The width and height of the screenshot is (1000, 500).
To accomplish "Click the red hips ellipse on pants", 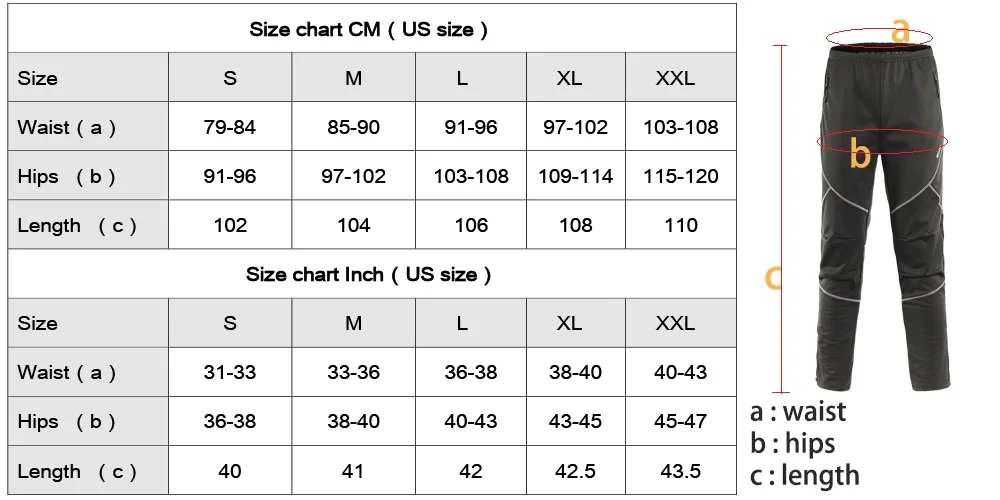I will pyautogui.click(x=883, y=140).
